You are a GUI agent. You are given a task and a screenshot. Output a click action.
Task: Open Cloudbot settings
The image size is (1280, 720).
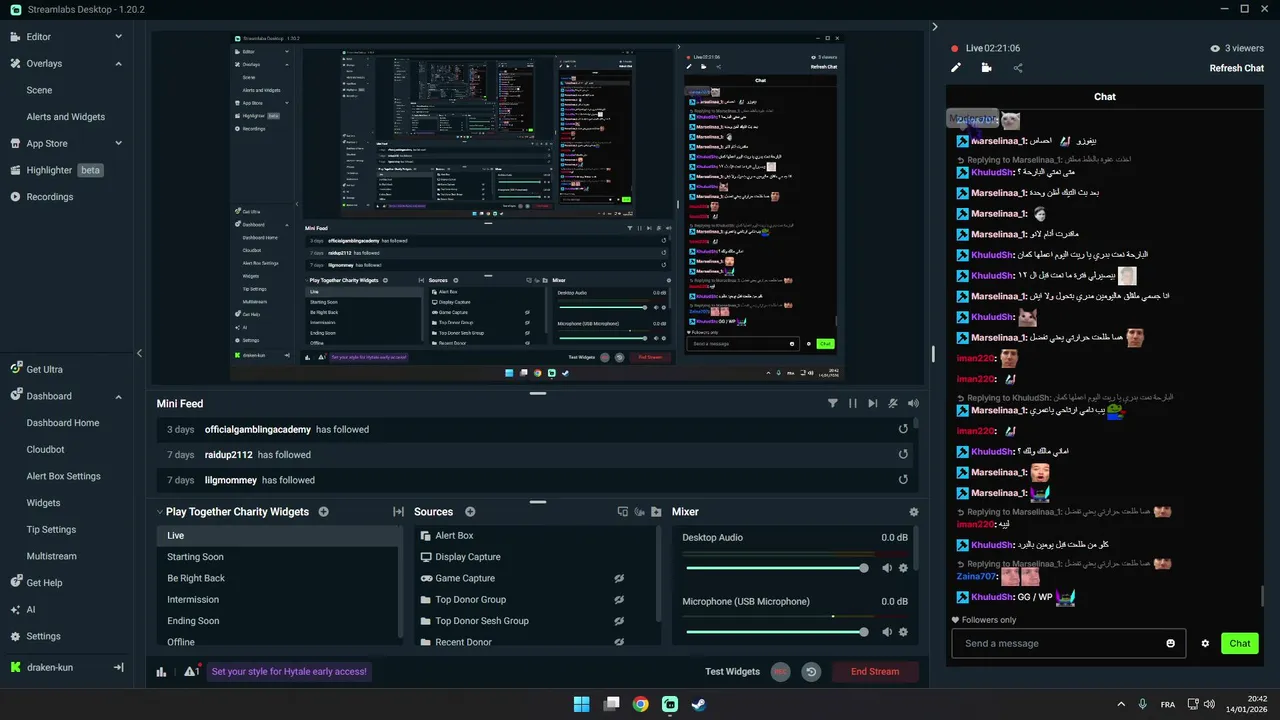click(45, 450)
